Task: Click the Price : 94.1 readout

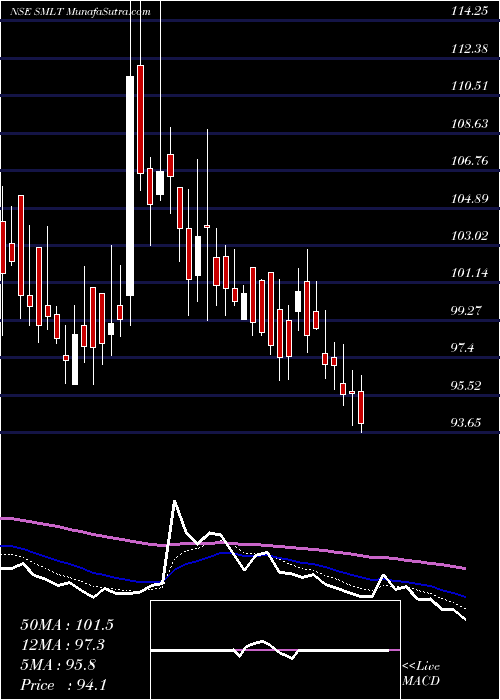Action: point(63,685)
